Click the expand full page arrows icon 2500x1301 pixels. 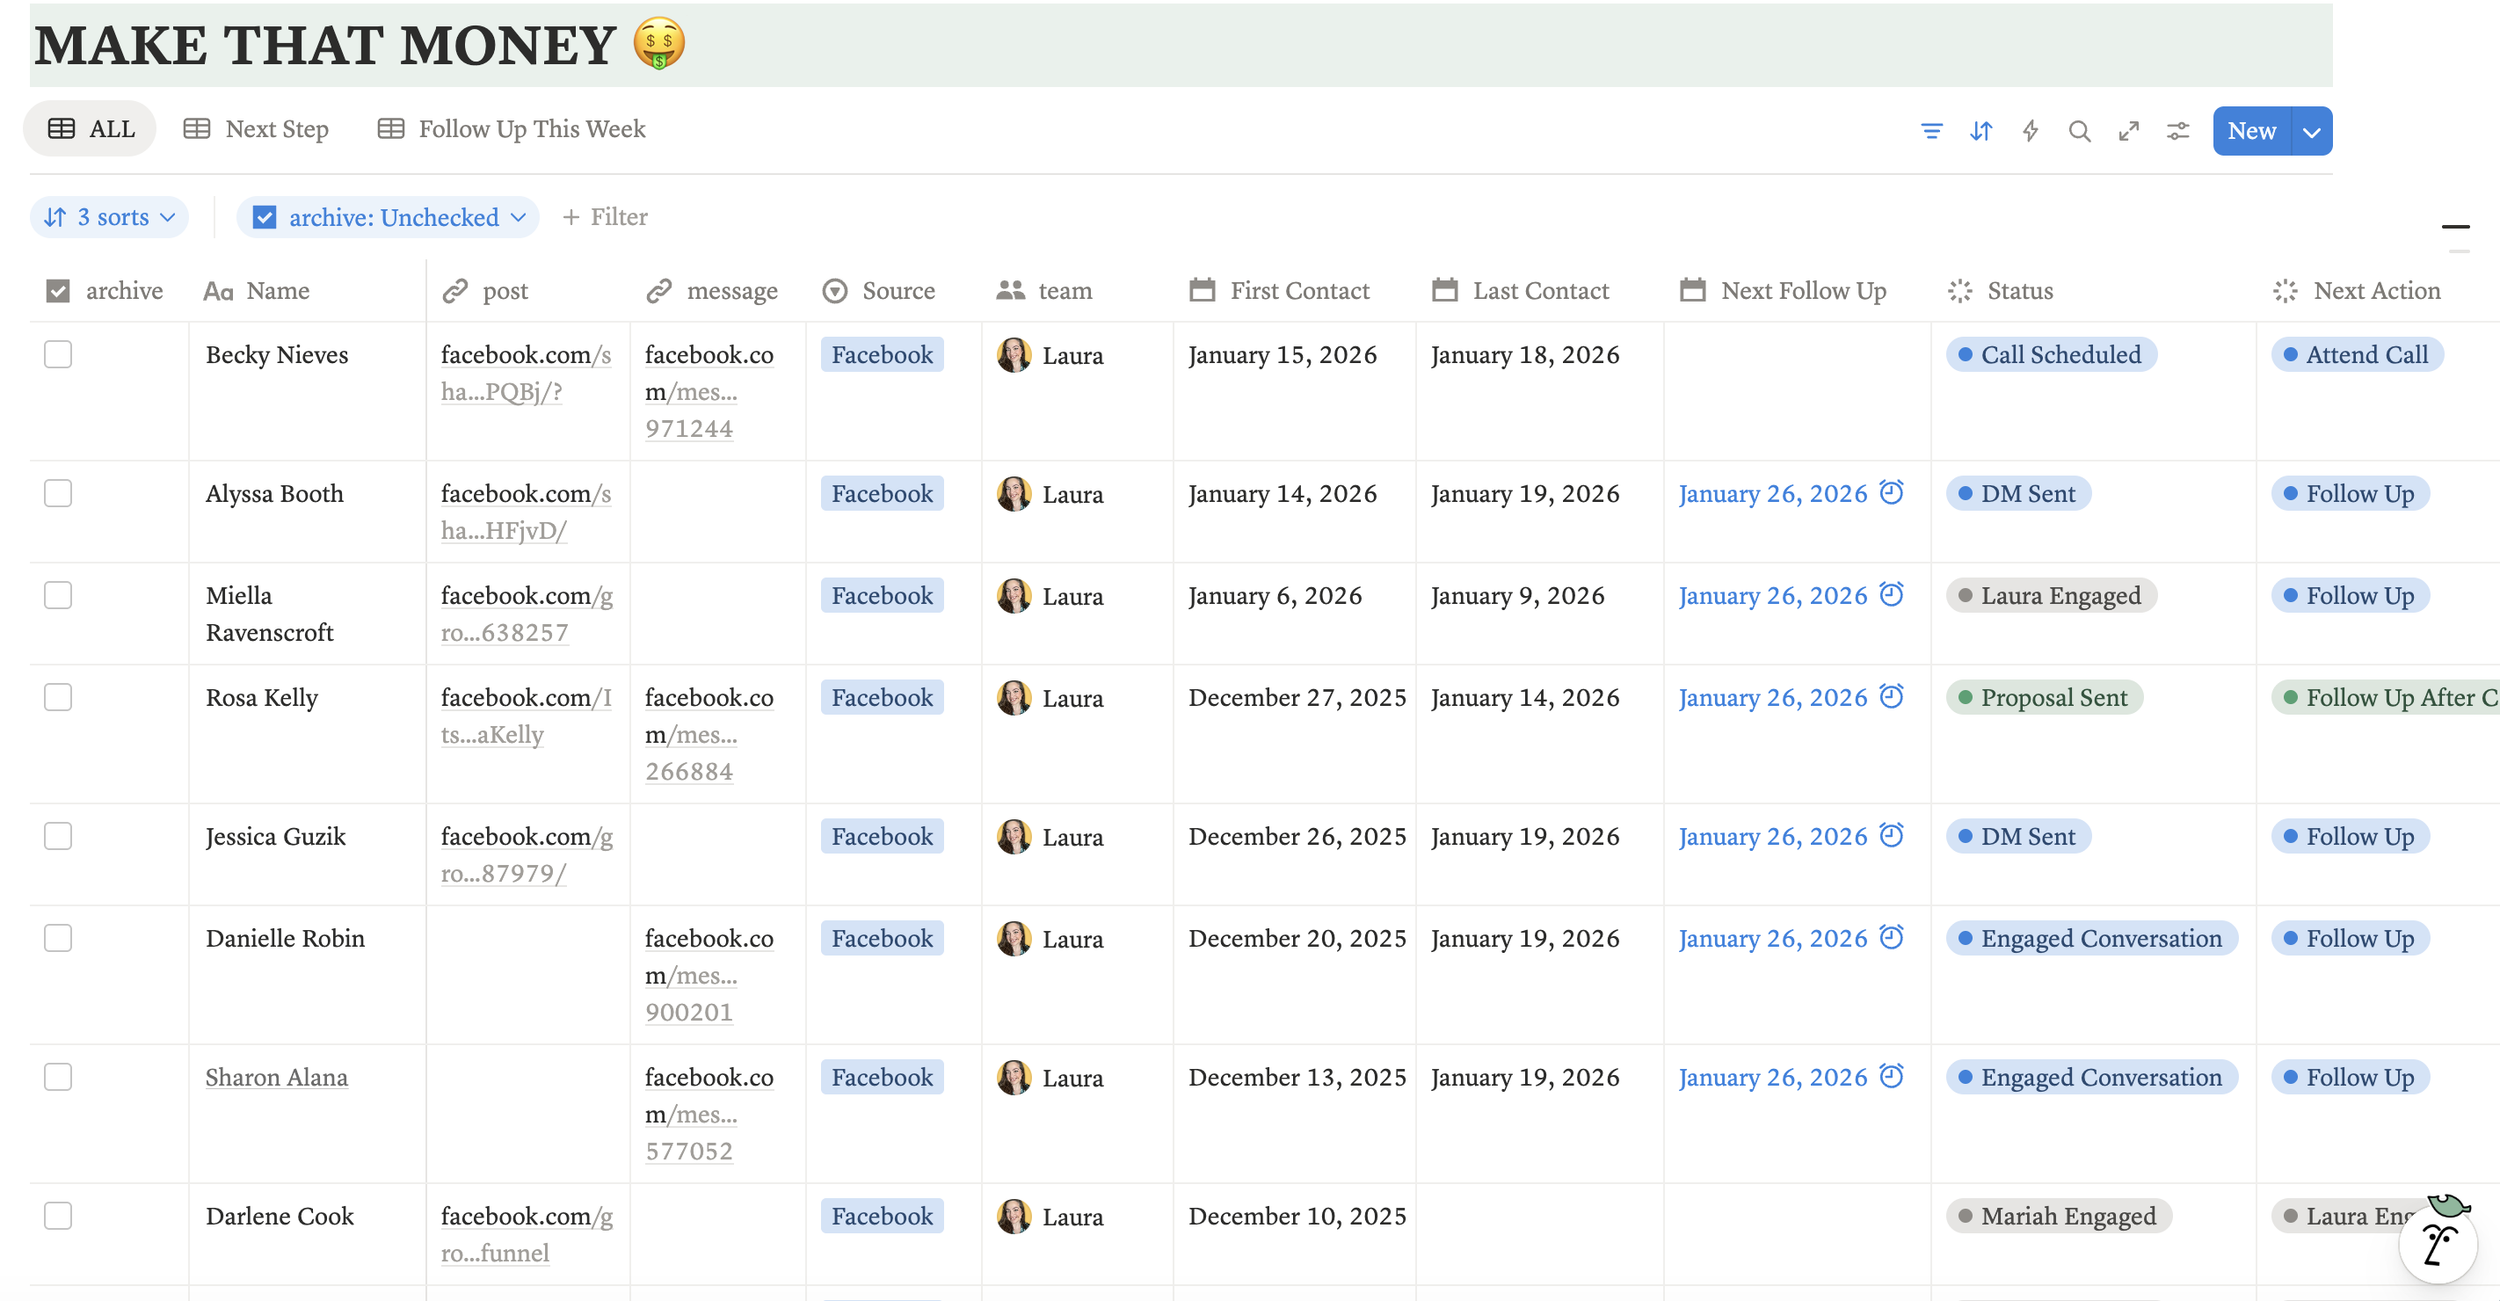(x=2128, y=131)
